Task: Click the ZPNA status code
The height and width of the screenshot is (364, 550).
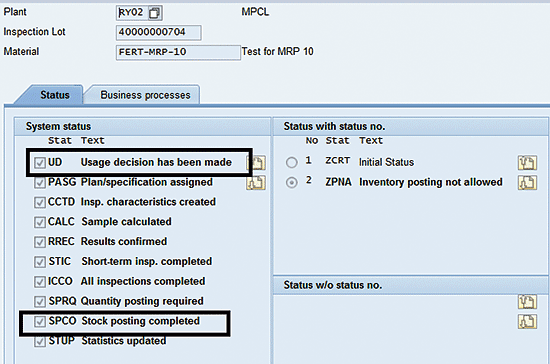Action: (338, 182)
